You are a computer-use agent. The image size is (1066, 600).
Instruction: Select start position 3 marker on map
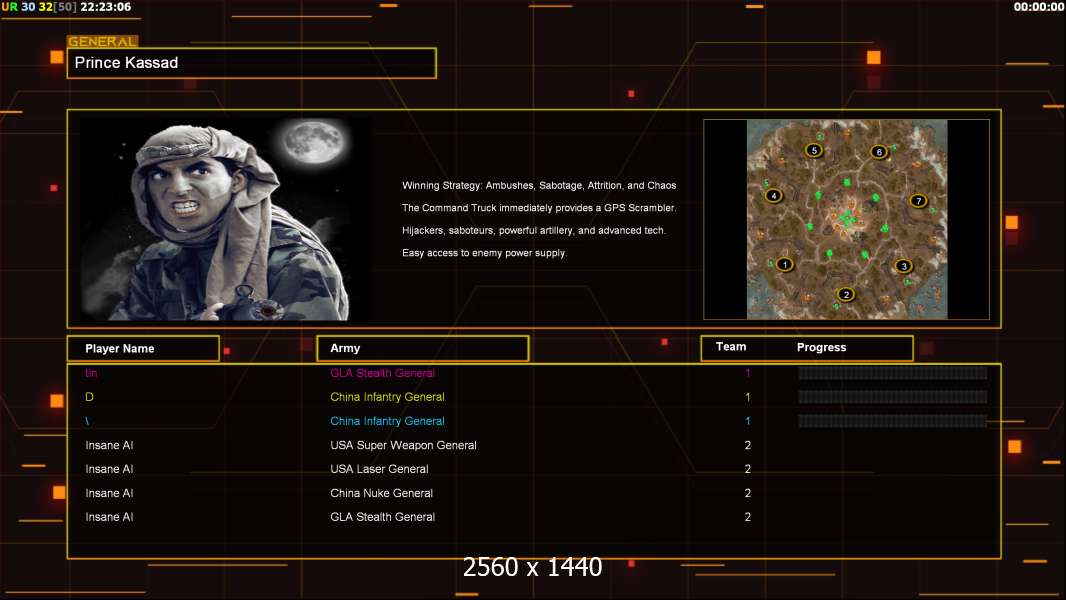[904, 266]
